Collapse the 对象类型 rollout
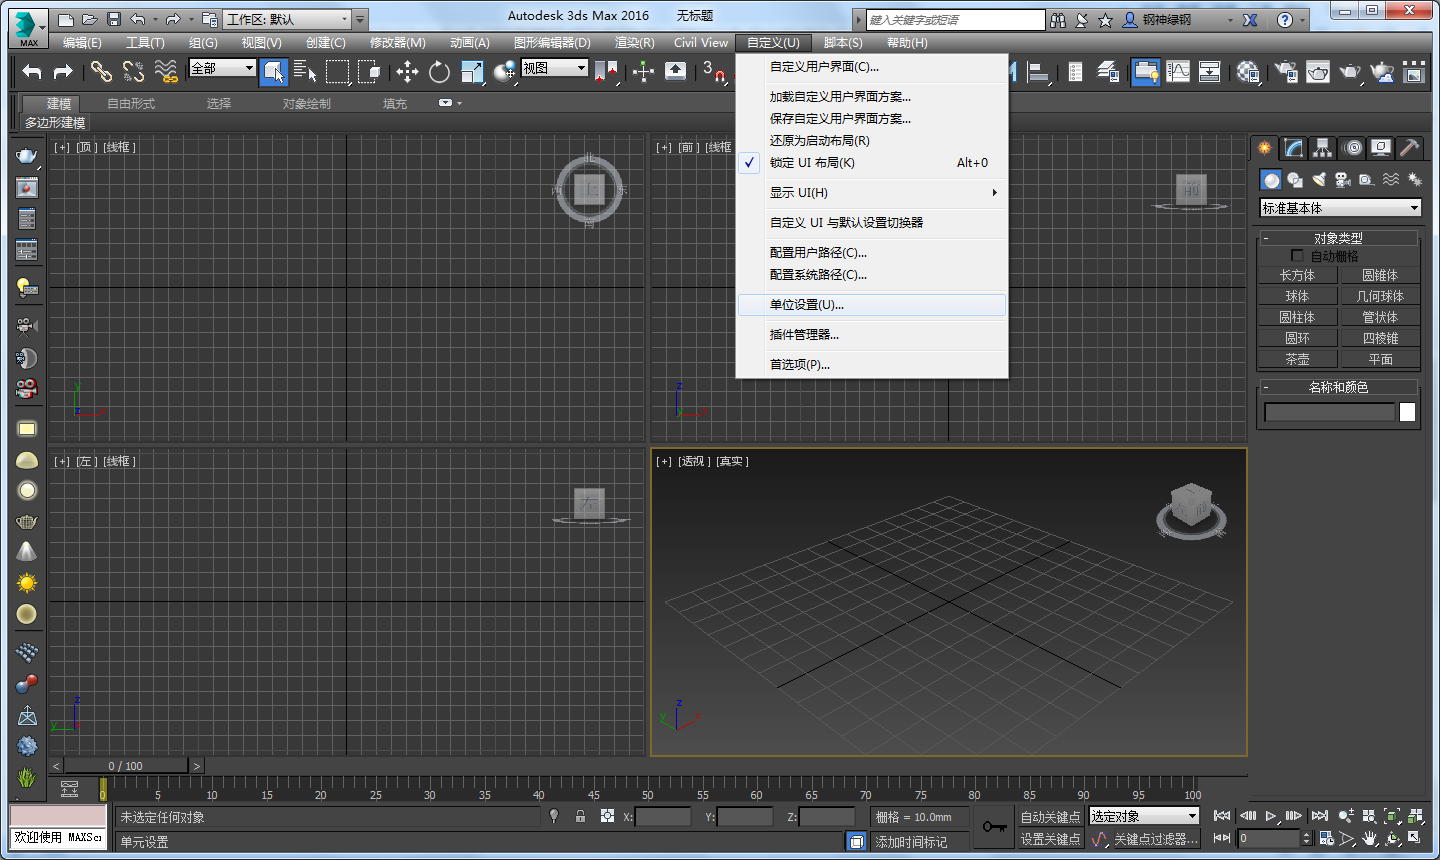This screenshot has height=860, width=1440. click(x=1338, y=238)
